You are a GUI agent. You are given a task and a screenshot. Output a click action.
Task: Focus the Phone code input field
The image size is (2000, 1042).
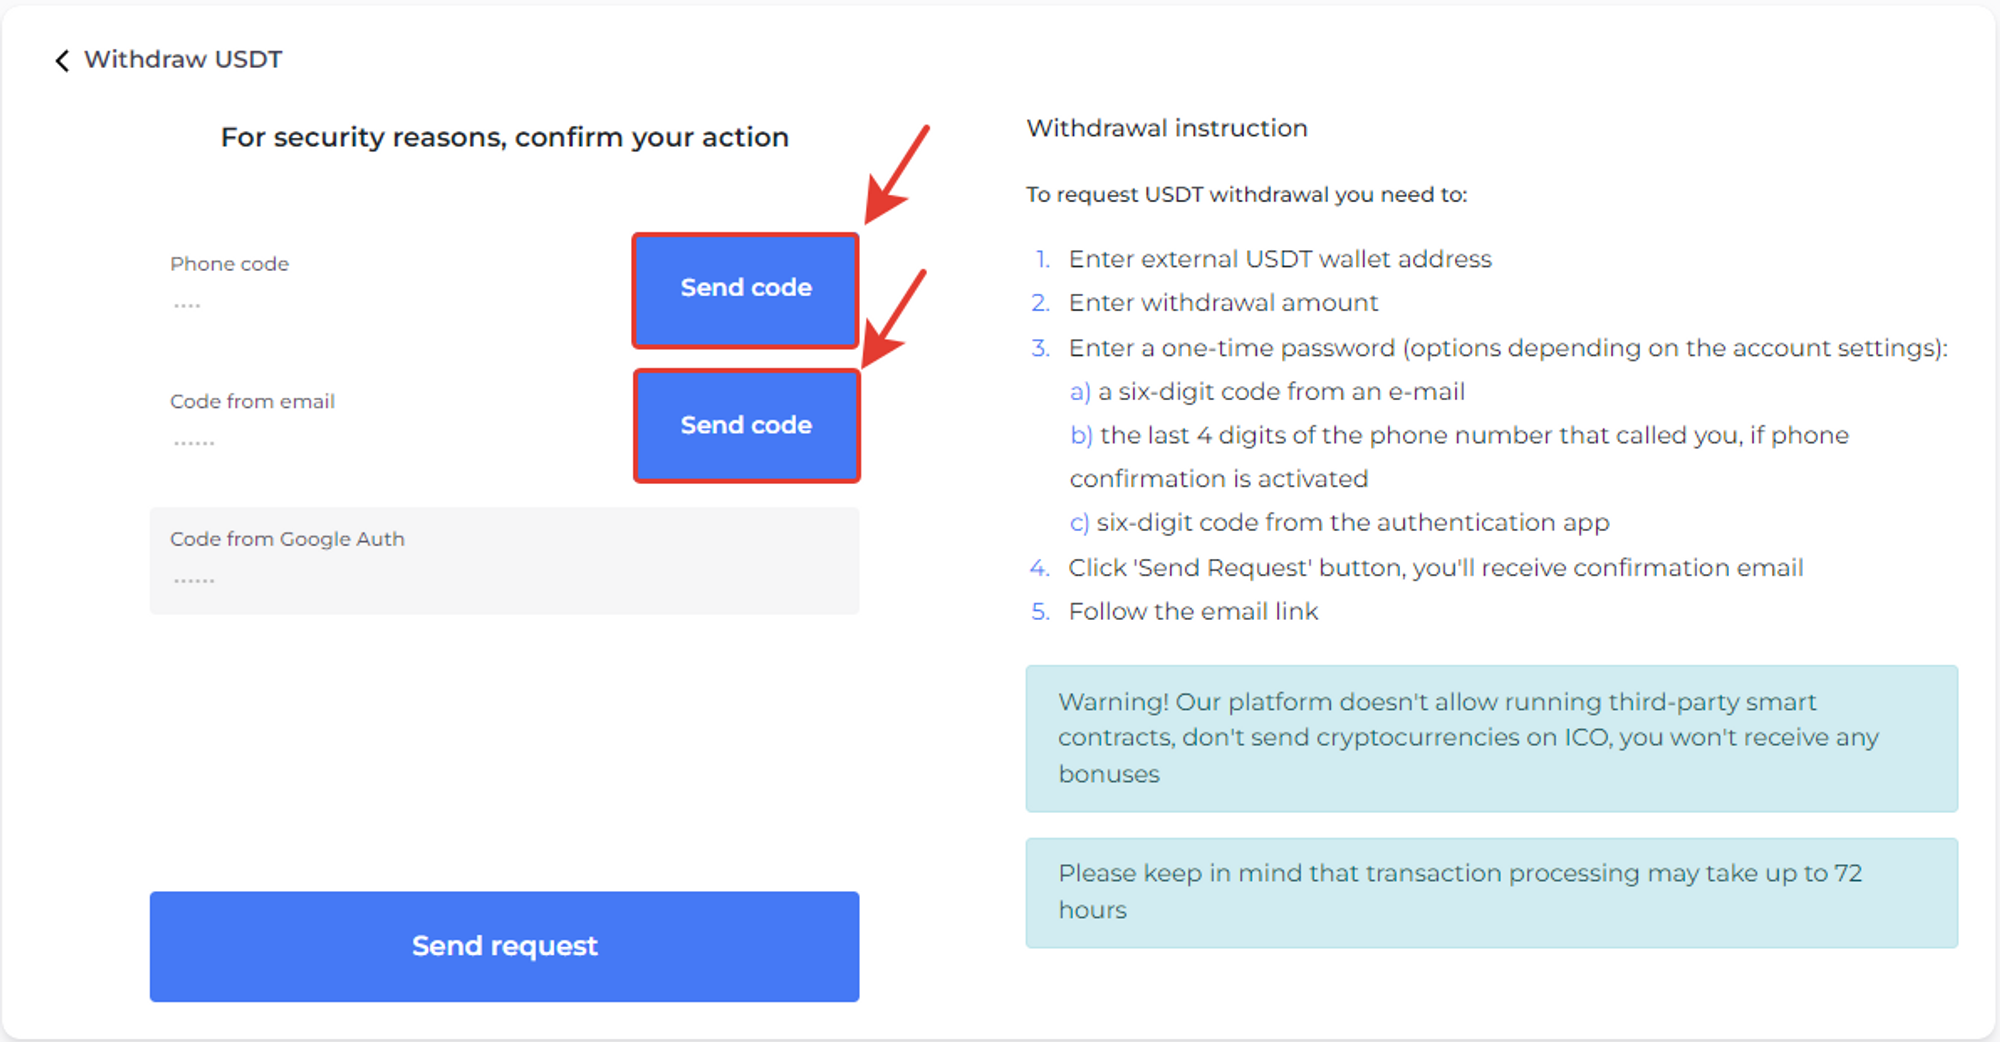(390, 286)
